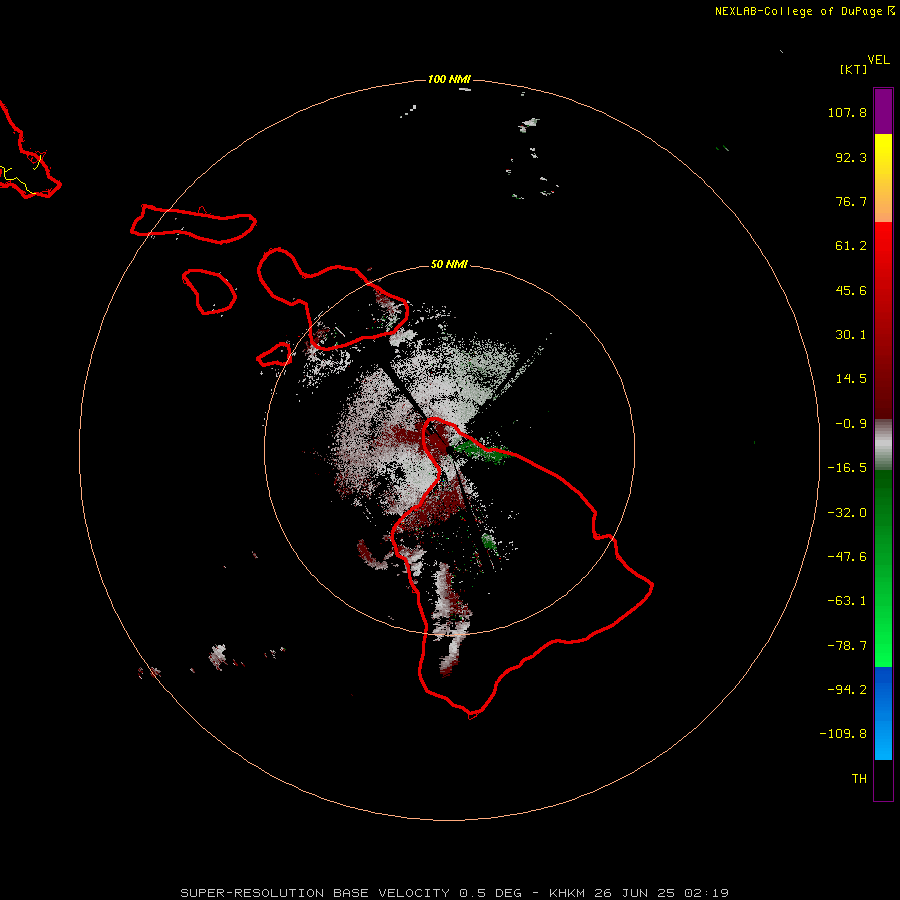Click the TH threshold label
Image resolution: width=900 pixels, height=900 pixels.
click(x=859, y=779)
